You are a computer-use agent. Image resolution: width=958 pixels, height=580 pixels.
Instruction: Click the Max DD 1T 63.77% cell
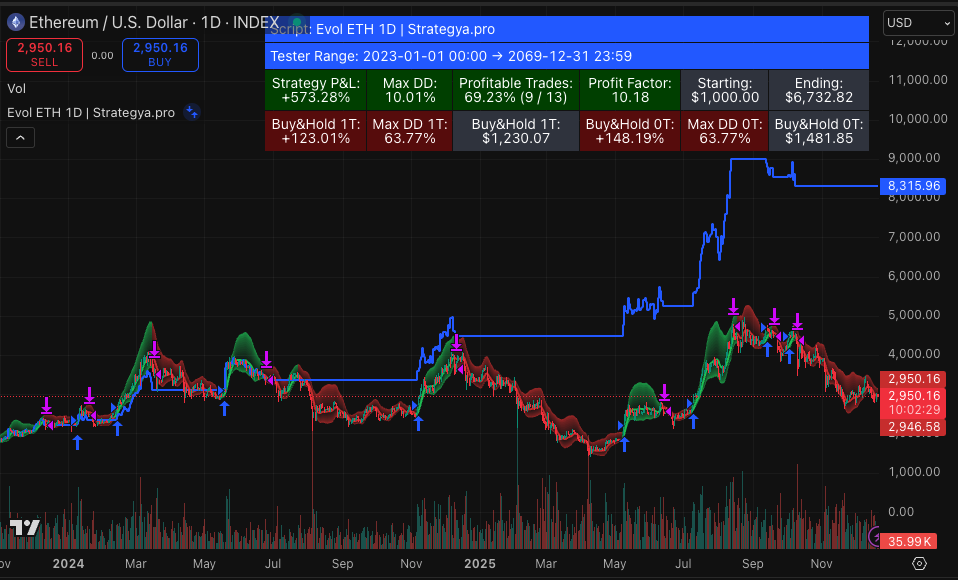[410, 131]
